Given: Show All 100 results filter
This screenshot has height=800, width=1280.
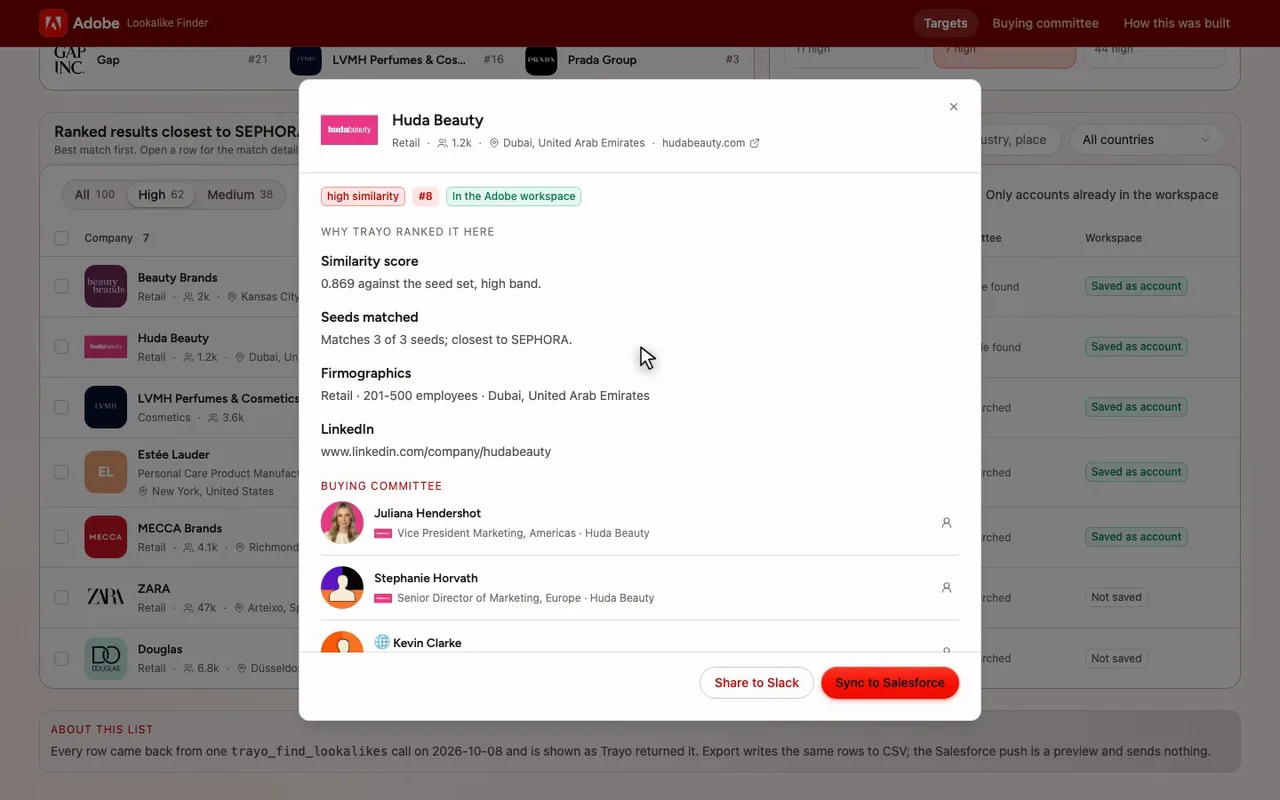Looking at the screenshot, I should click(x=95, y=195).
